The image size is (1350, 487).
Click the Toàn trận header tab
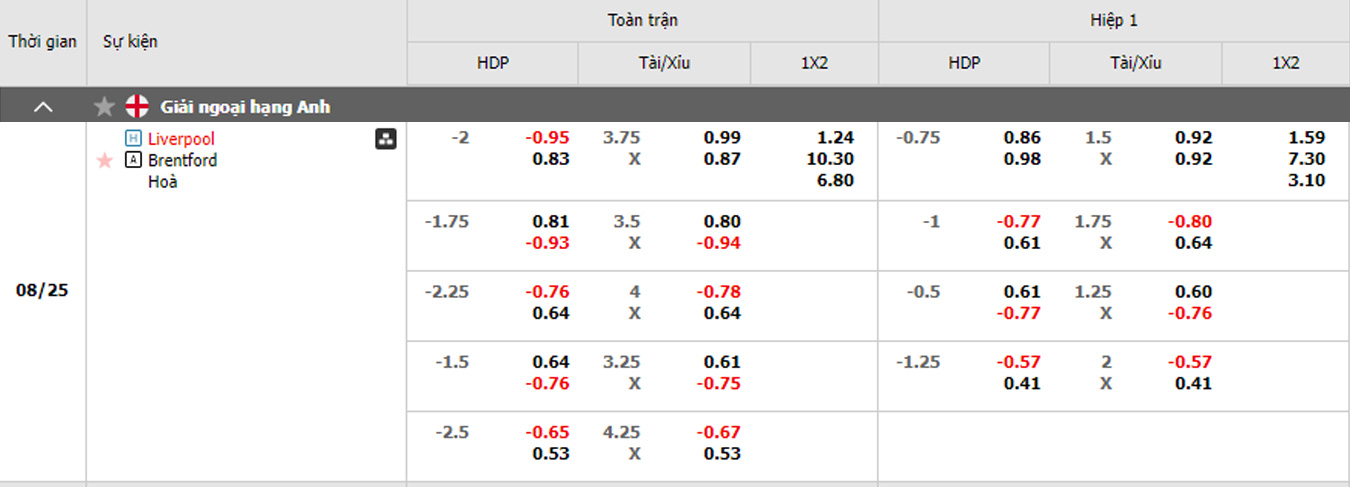pyautogui.click(x=642, y=20)
